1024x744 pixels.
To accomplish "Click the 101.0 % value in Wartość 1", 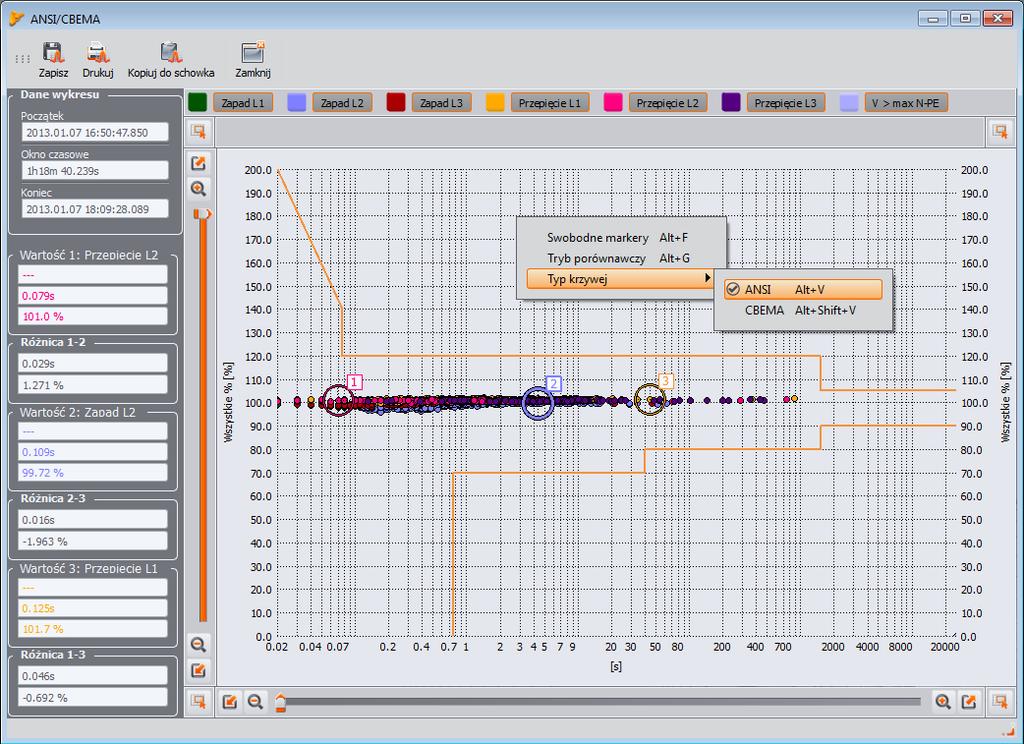I will pyautogui.click(x=93, y=316).
